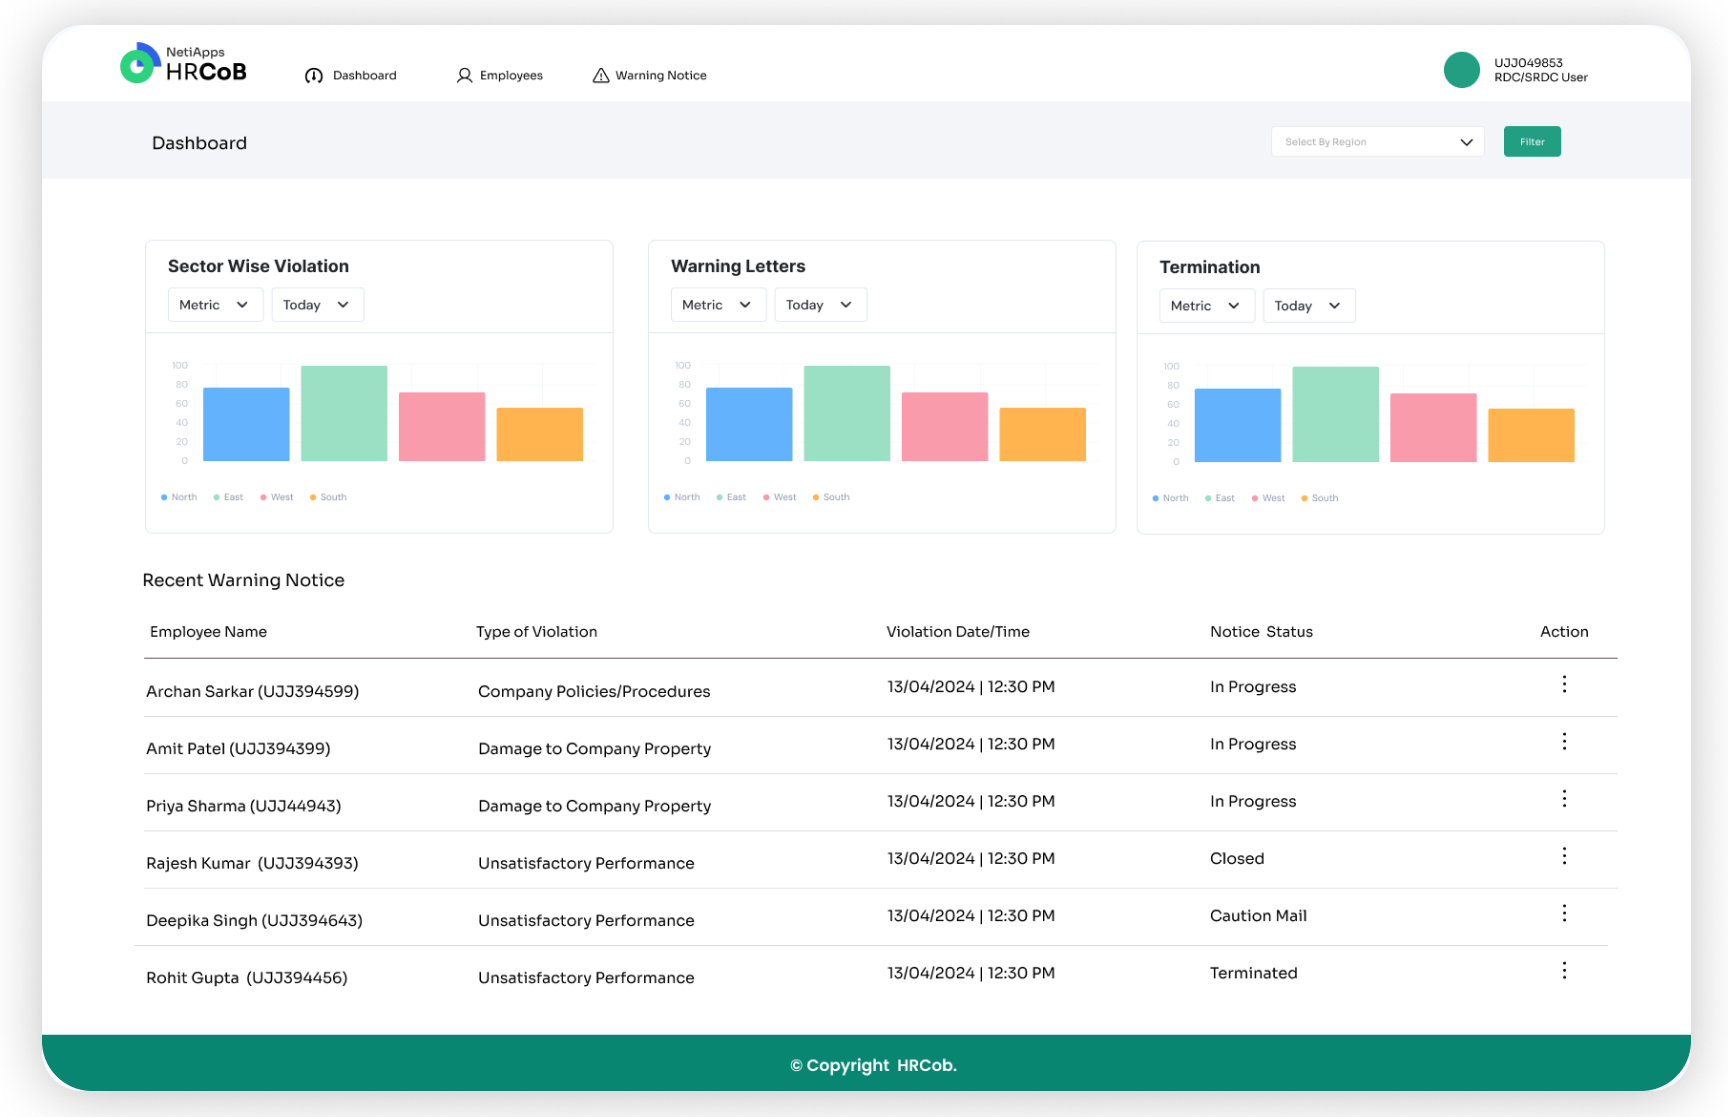Click the In Progress status for Amit Patel
This screenshot has height=1117, width=1728.
(1253, 743)
